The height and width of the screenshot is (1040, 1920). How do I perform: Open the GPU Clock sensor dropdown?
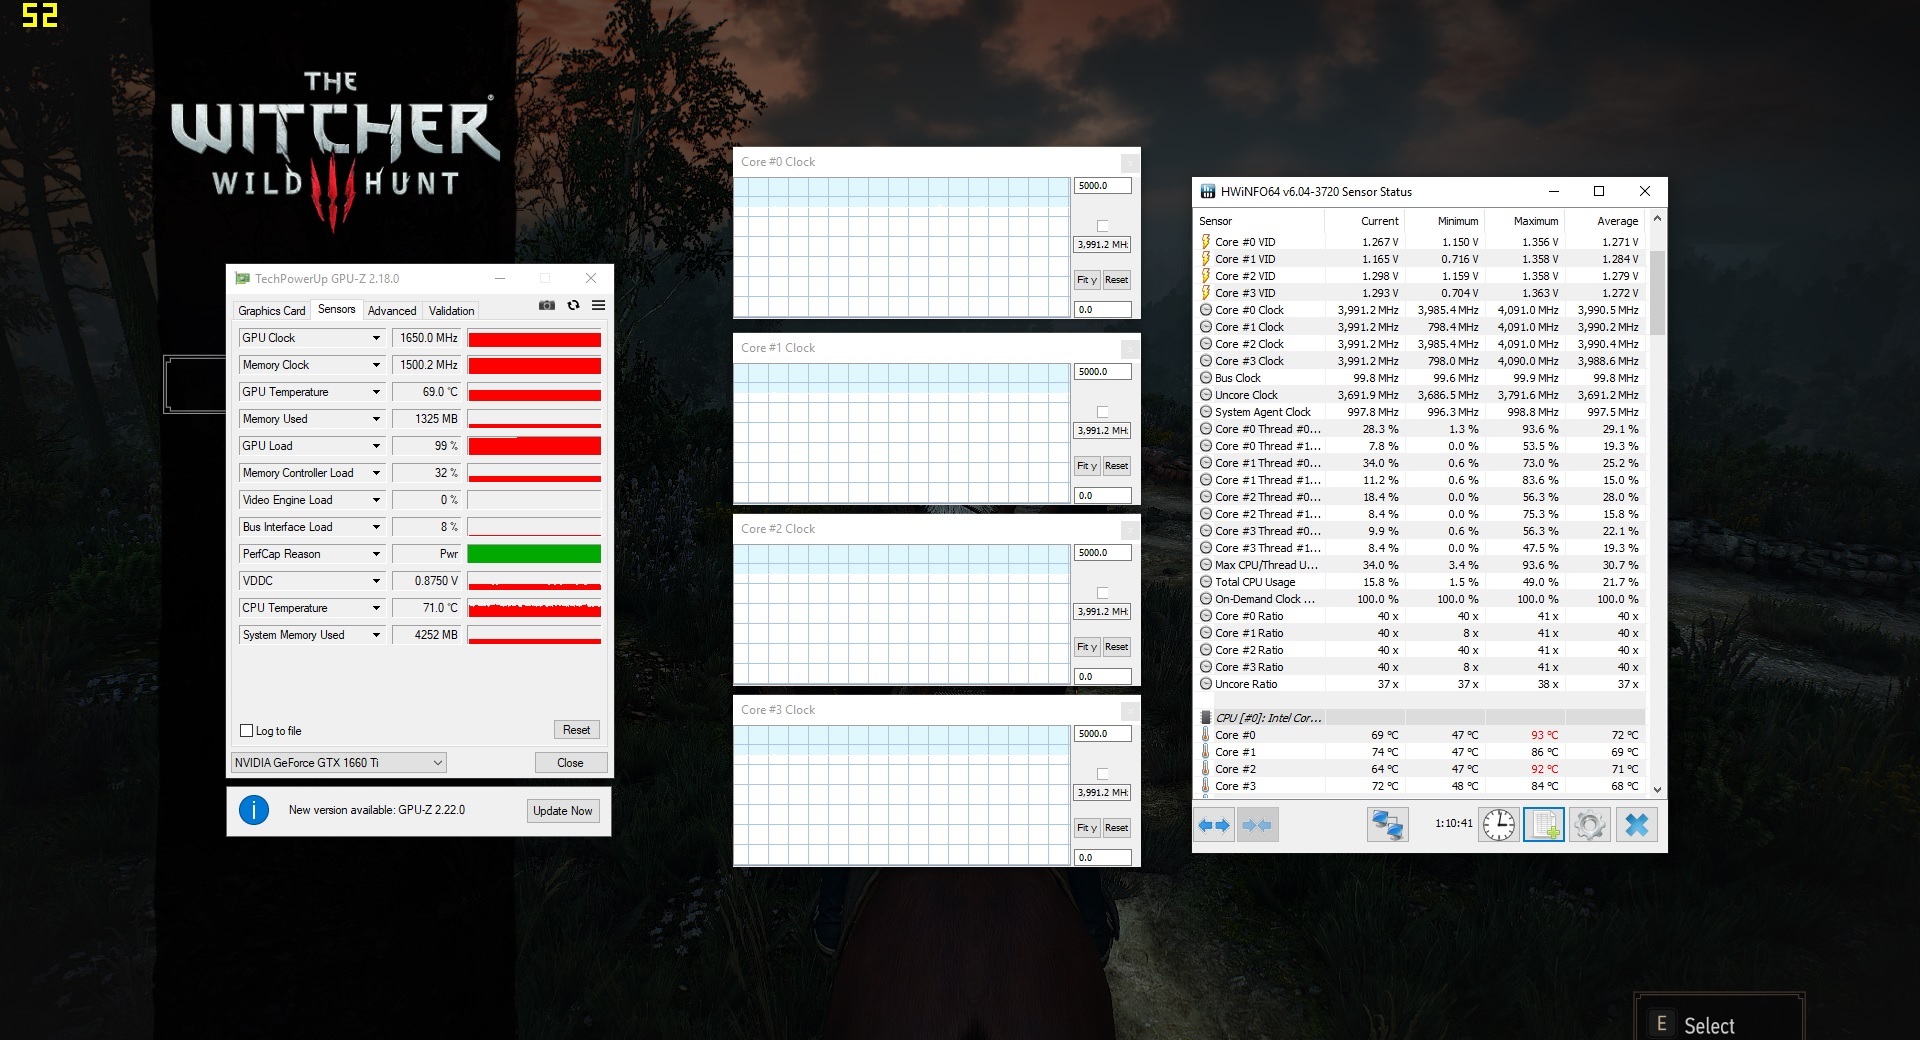pyautogui.click(x=376, y=338)
